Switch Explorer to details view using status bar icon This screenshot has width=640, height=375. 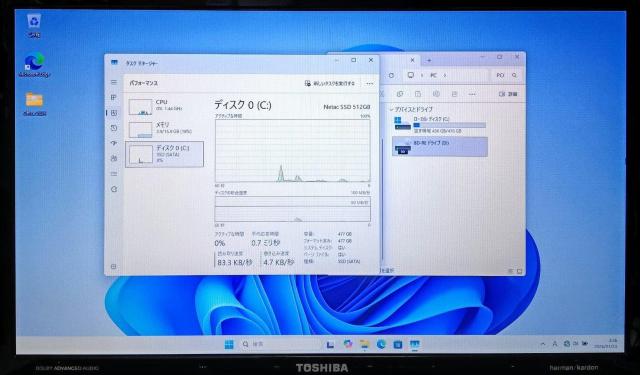(511, 271)
